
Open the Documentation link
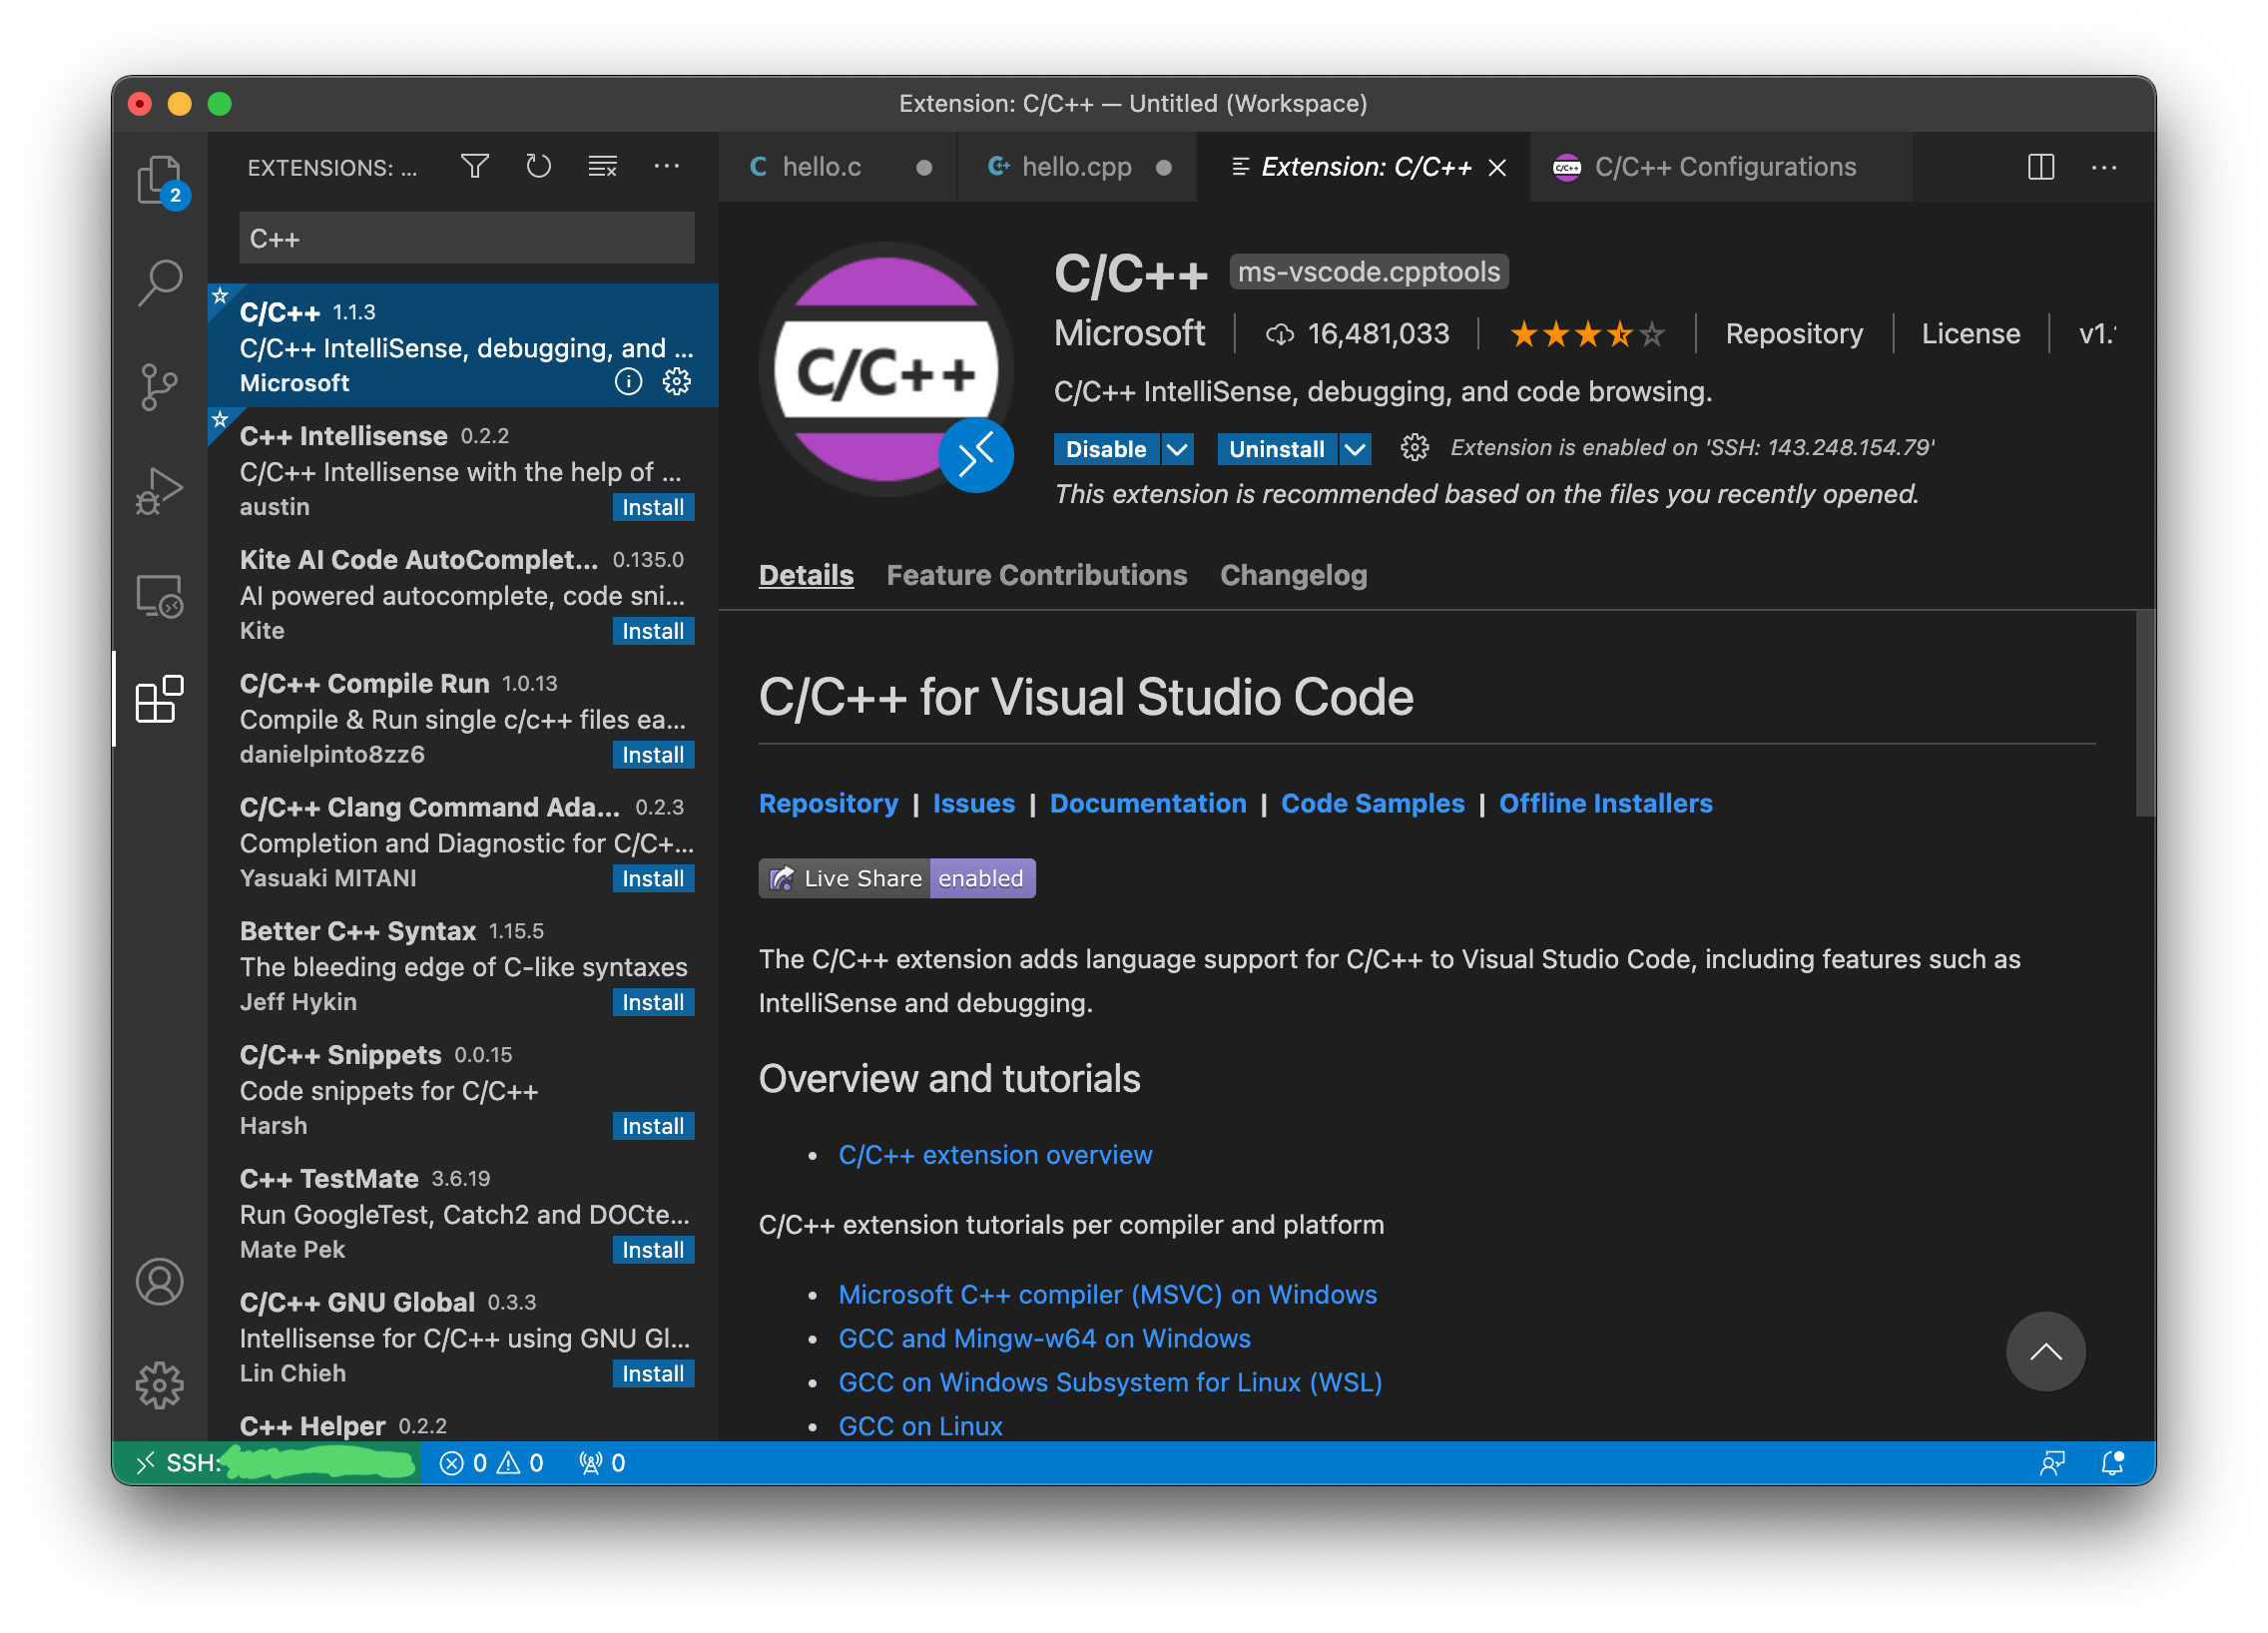click(x=1148, y=804)
